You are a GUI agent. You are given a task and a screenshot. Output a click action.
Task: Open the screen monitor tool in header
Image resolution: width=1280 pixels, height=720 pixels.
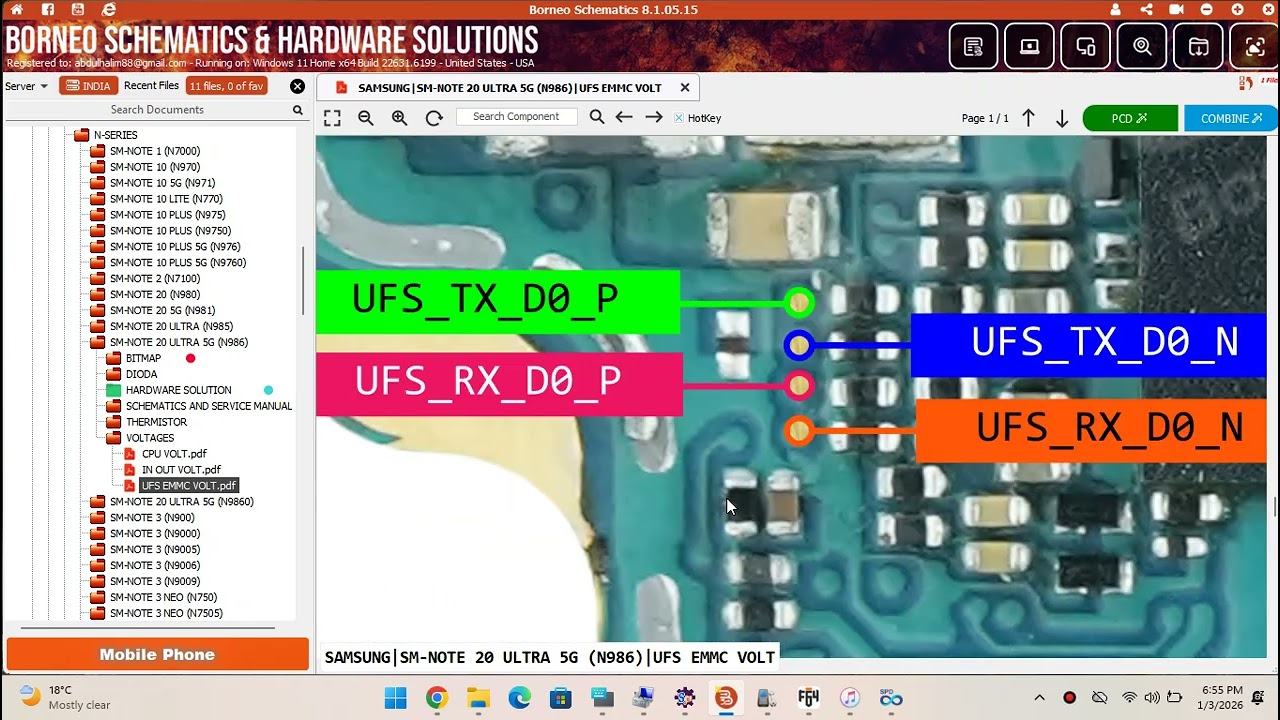[1029, 46]
